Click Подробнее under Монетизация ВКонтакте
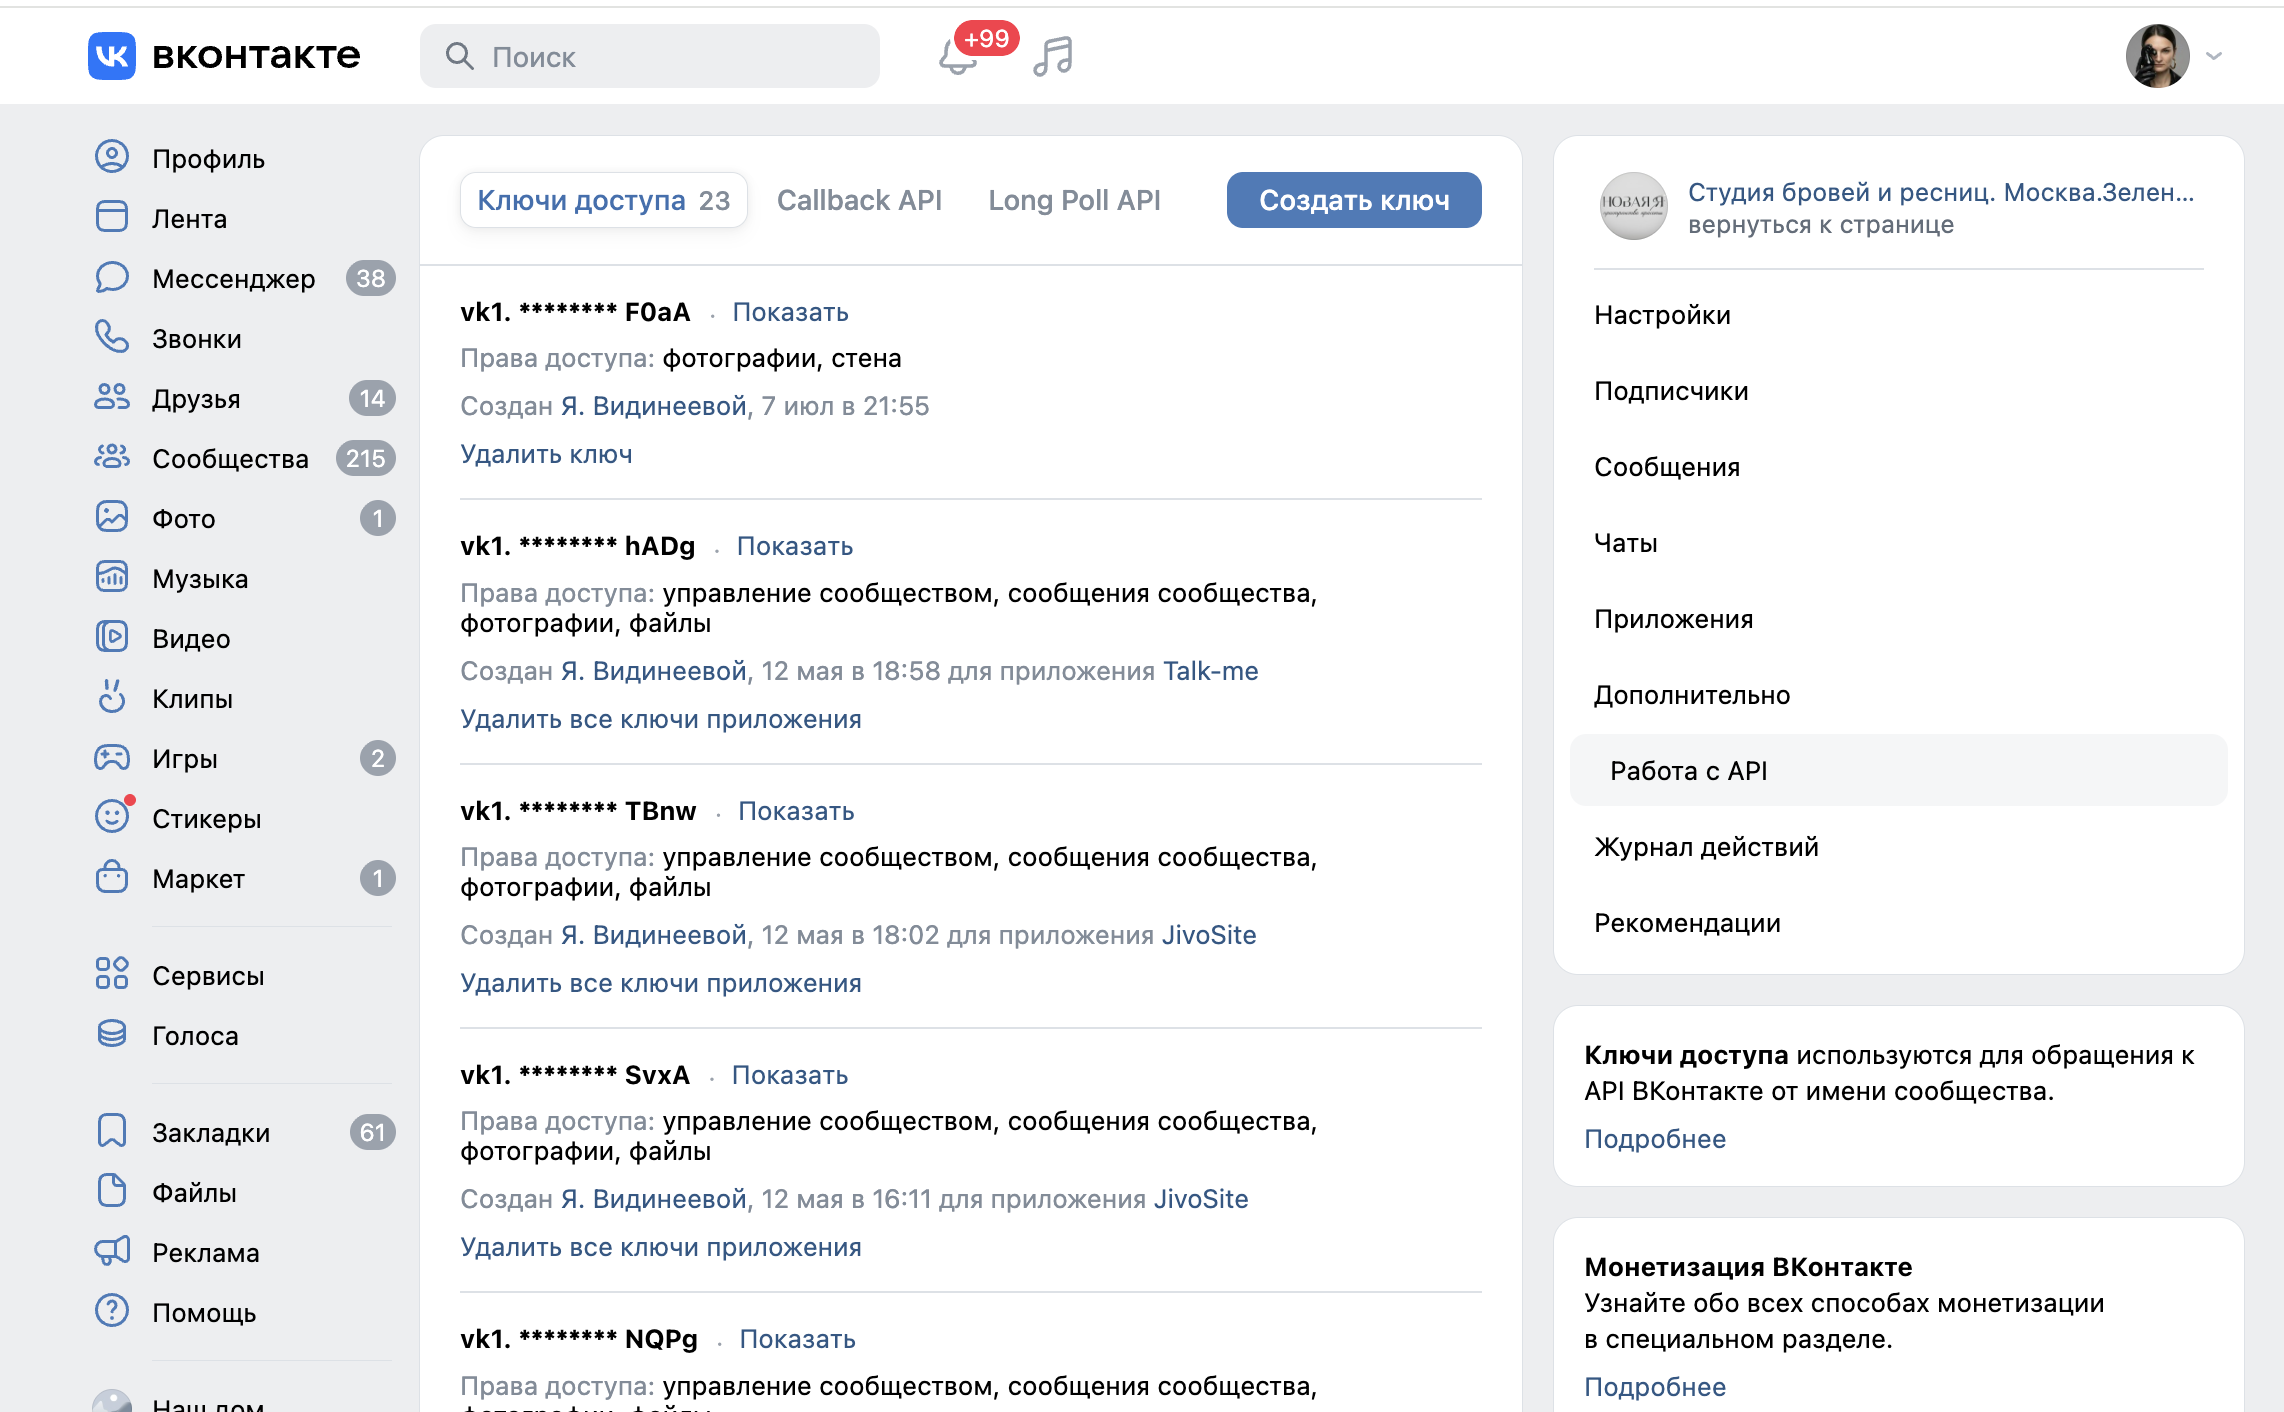 pos(1655,1387)
